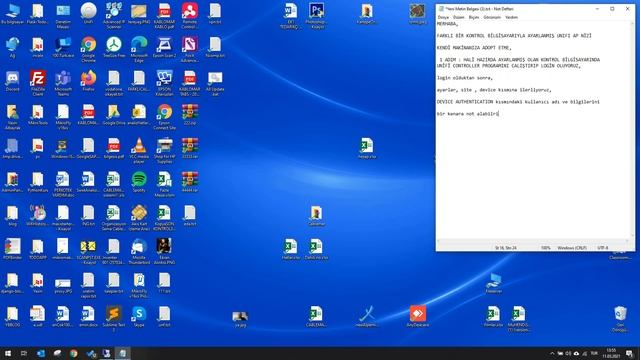This screenshot has width=640, height=360.
Task: Click the 100% zoom status in Notepad
Action: [x=545, y=248]
